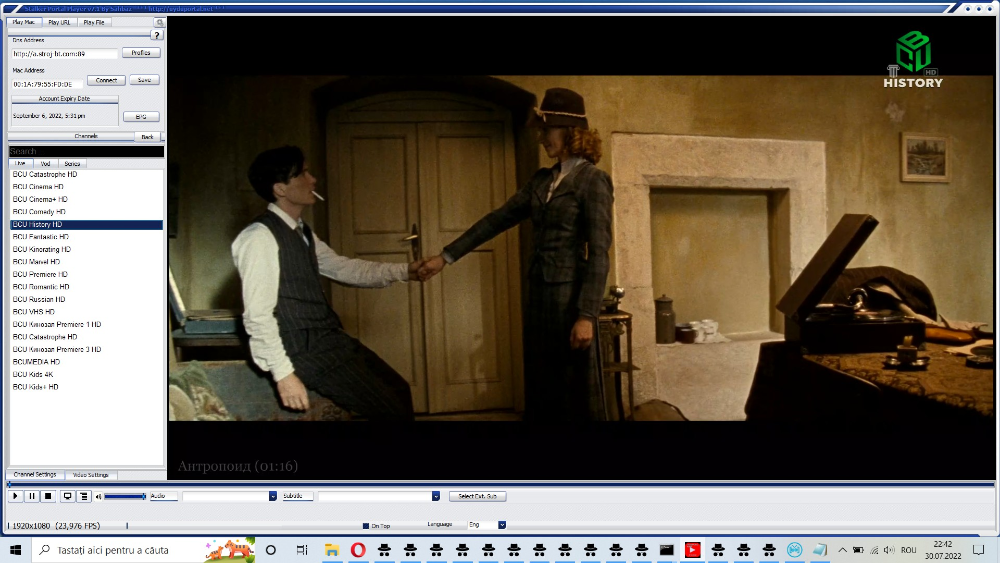
Task: Open the black console window taskbar icon
Action: point(666,550)
